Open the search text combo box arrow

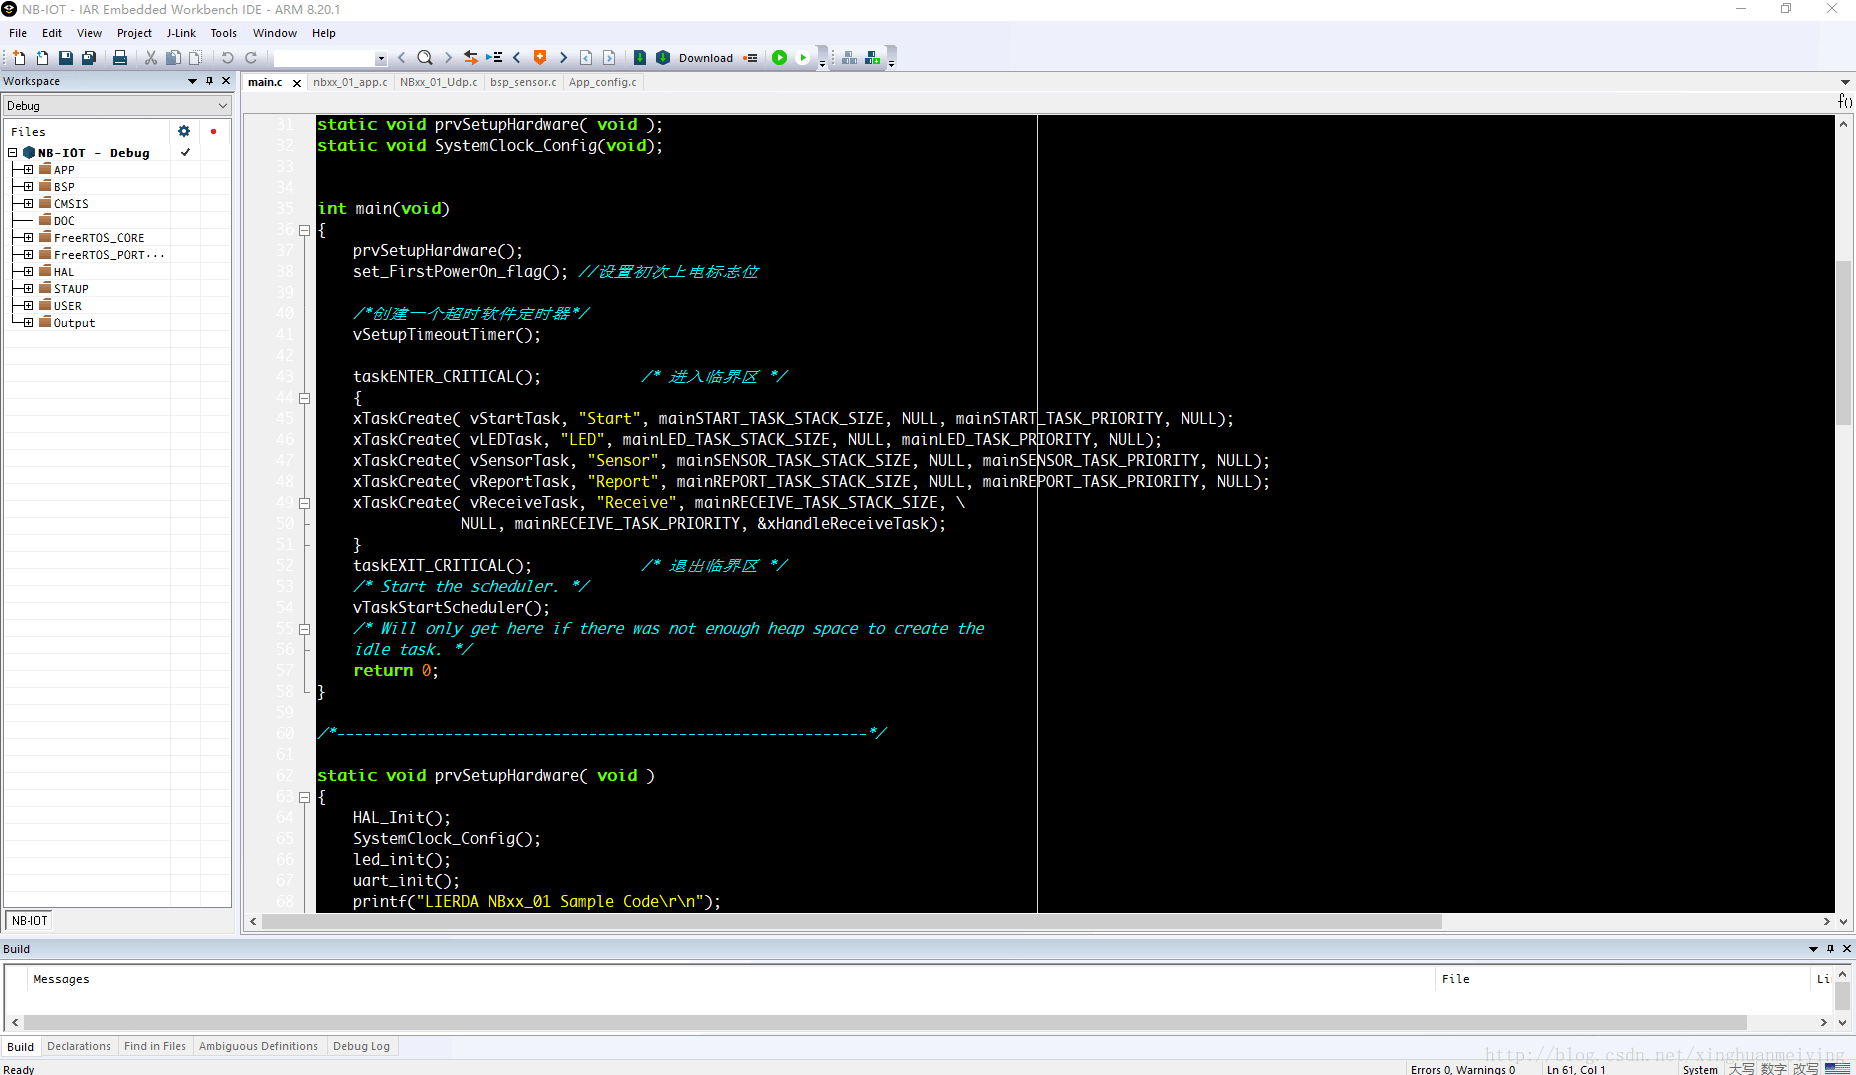pyautogui.click(x=381, y=58)
